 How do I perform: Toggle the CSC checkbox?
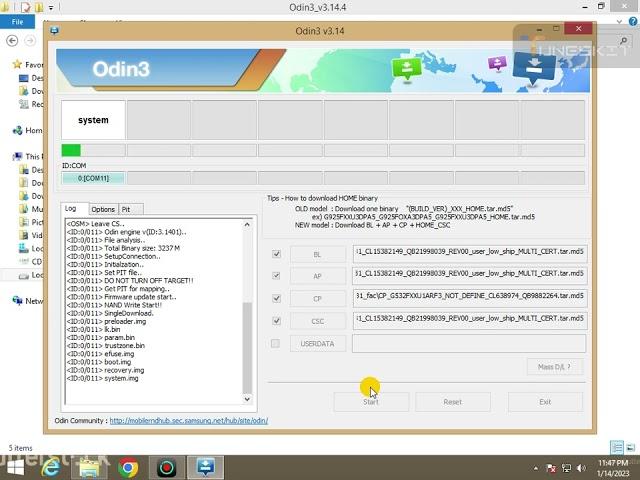276,321
